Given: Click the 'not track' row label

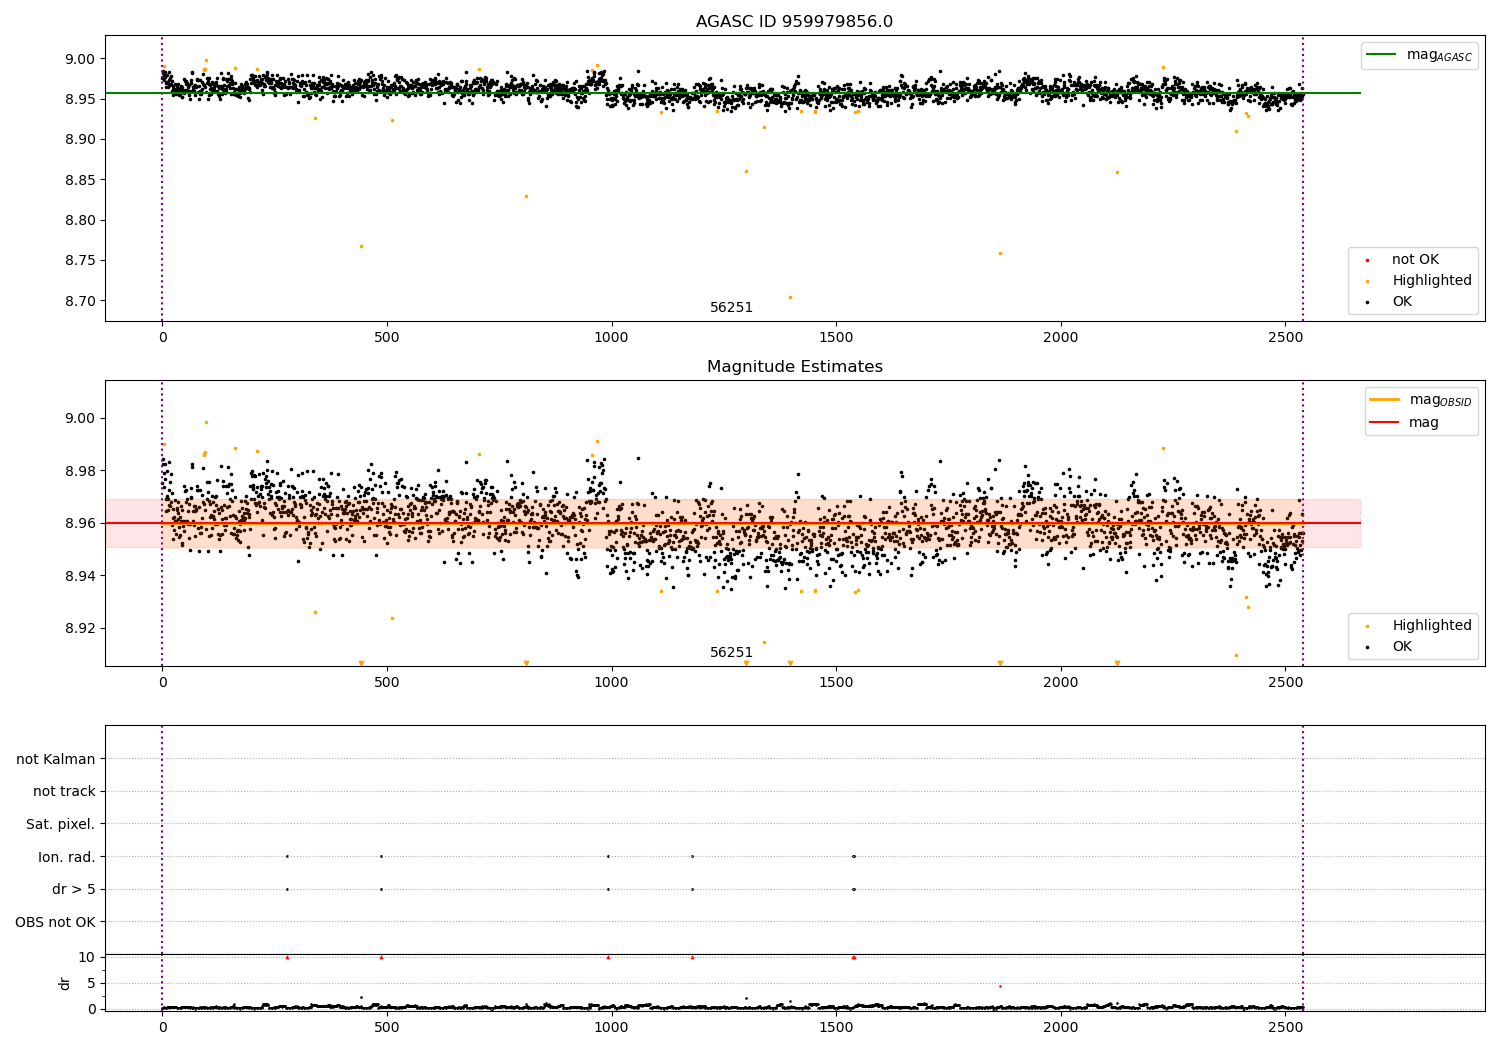Looking at the screenshot, I should (64, 792).
